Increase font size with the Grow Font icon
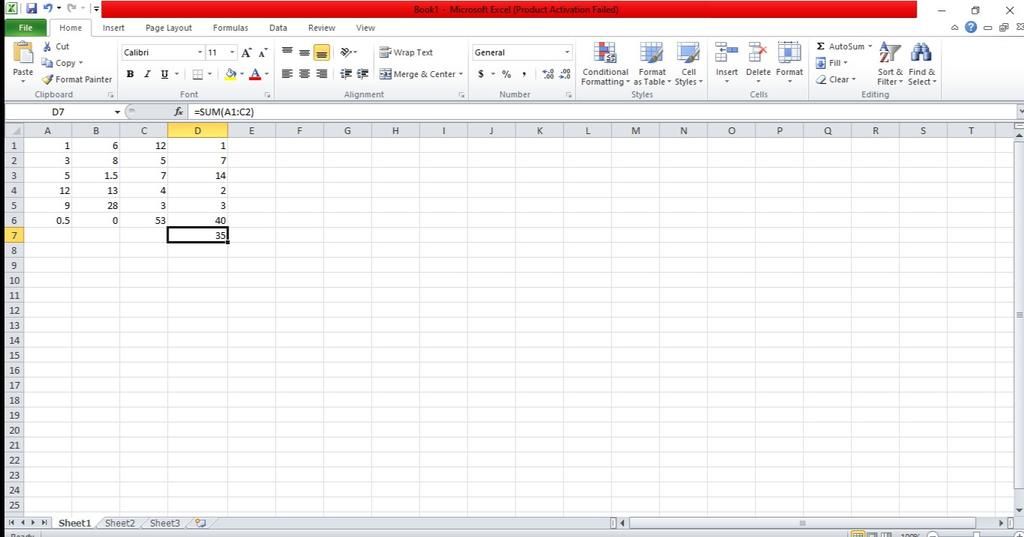Image resolution: width=1024 pixels, height=537 pixels. click(246, 52)
